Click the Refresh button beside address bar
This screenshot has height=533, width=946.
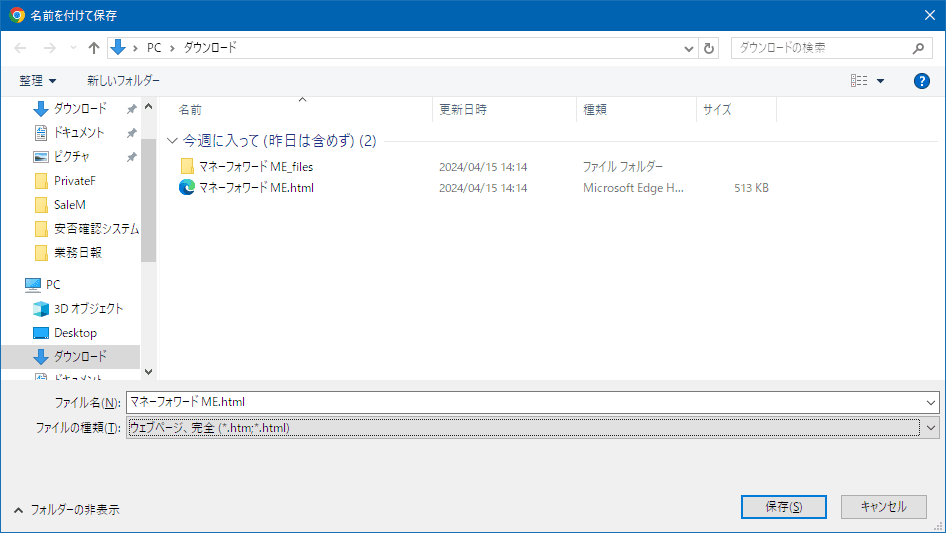click(x=710, y=48)
